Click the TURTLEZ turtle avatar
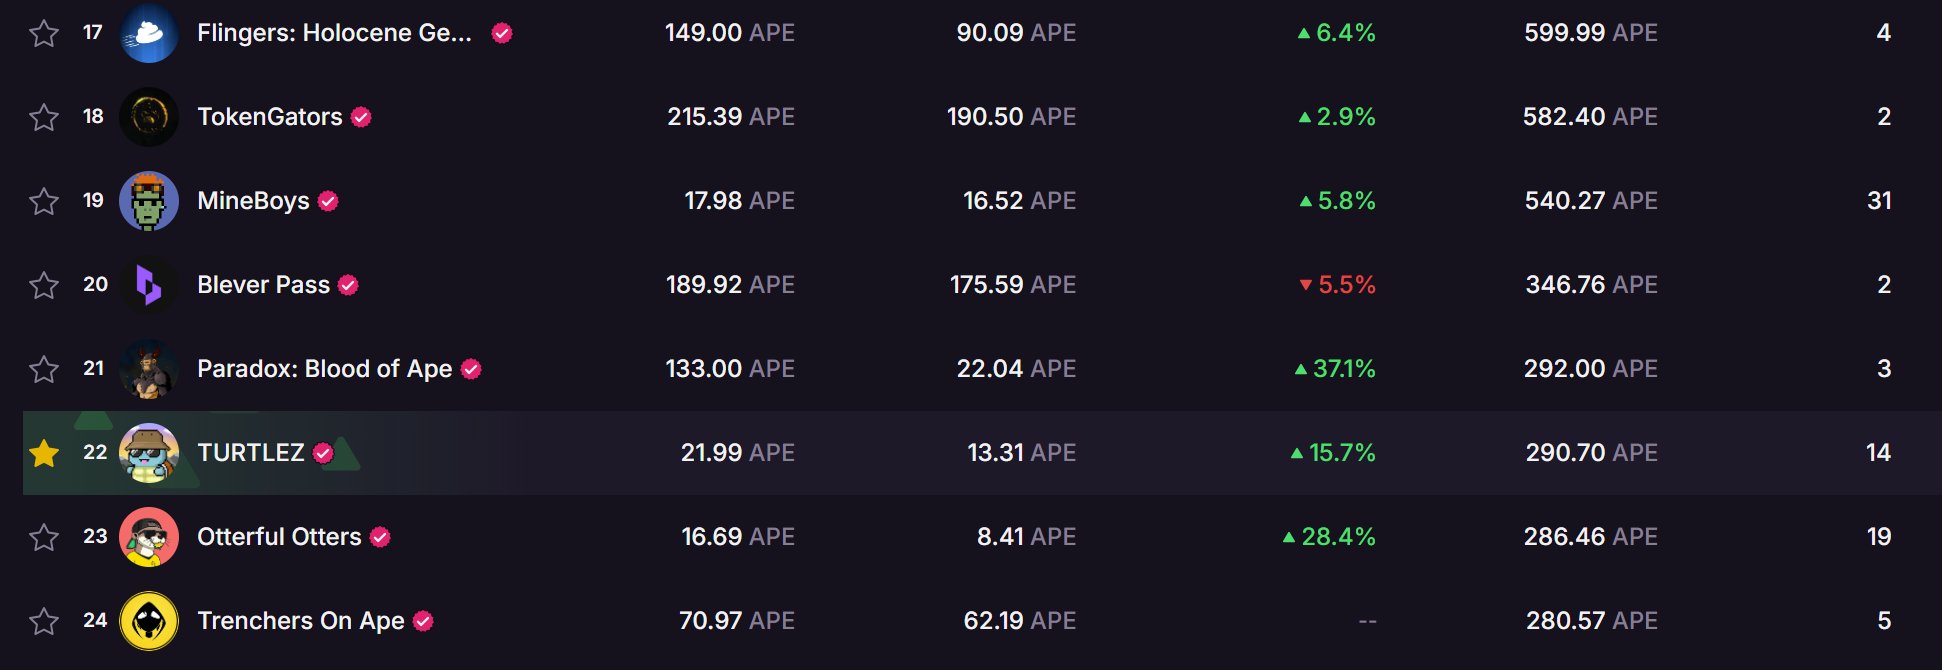The height and width of the screenshot is (670, 1942). [x=149, y=453]
